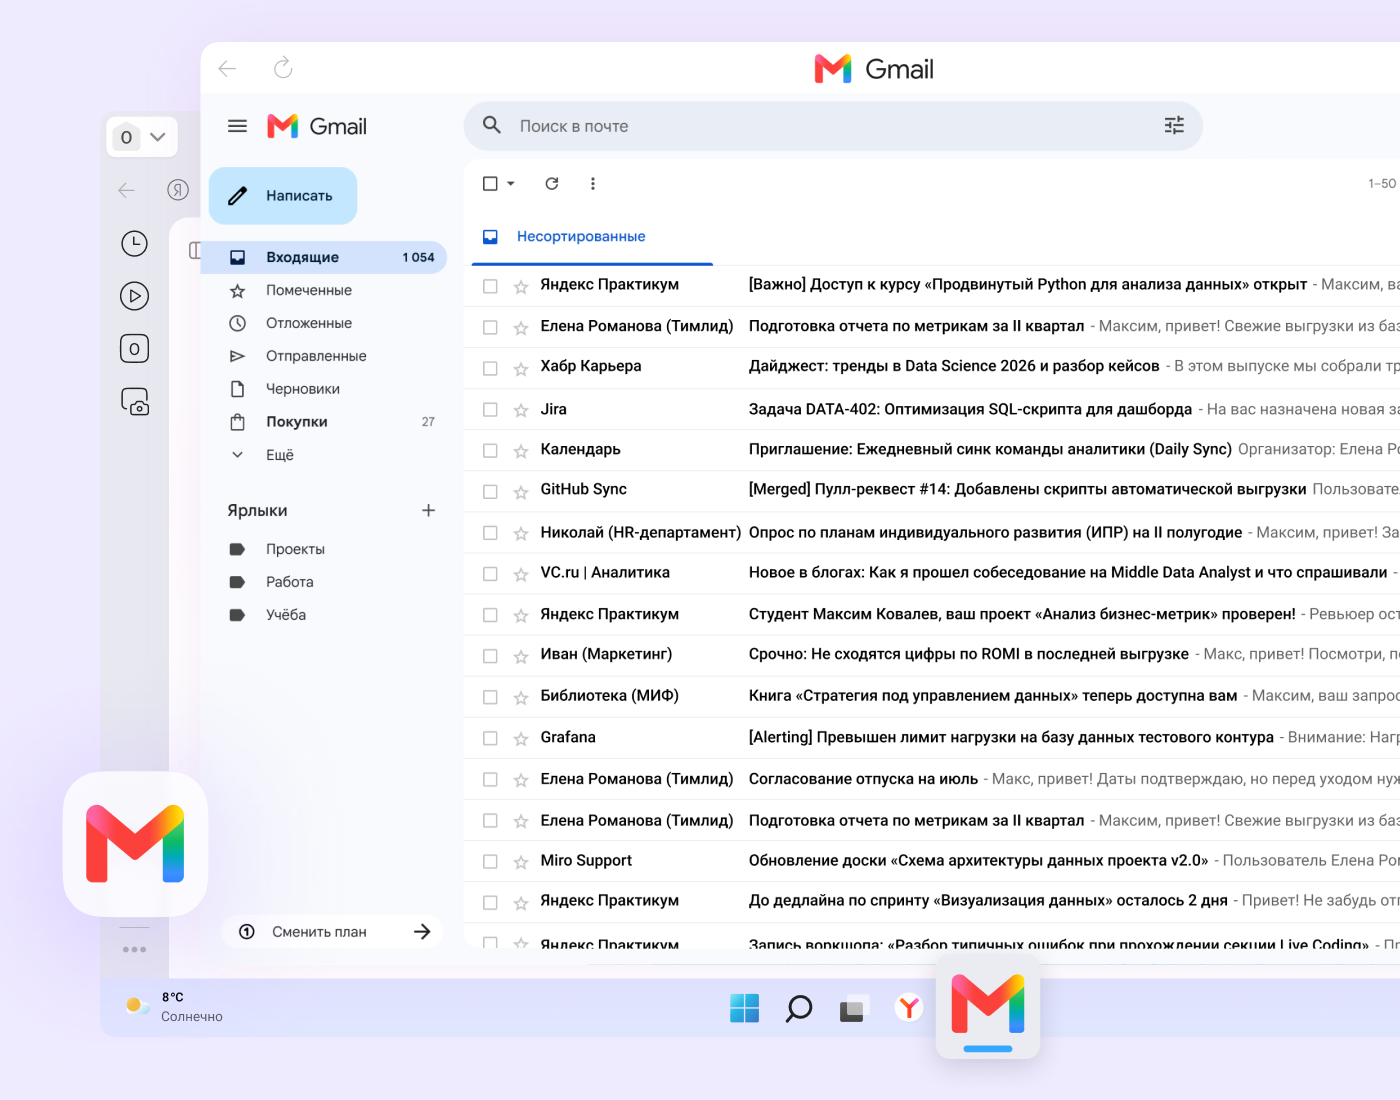Open the Gmail main menu hamburger icon
This screenshot has height=1100, width=1400.
[237, 126]
